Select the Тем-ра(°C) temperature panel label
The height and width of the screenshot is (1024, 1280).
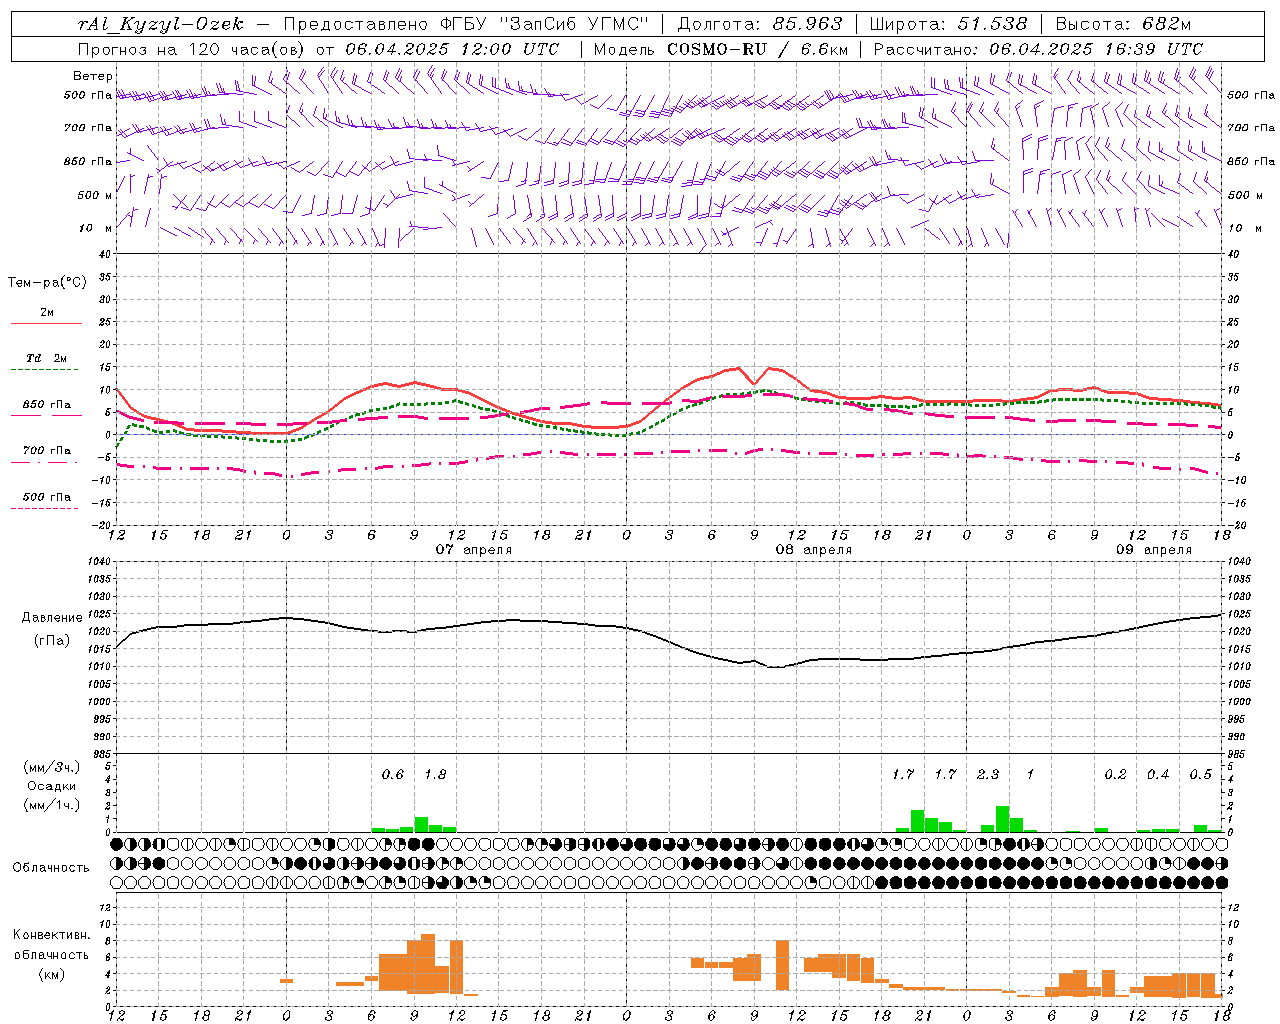[x=47, y=283]
